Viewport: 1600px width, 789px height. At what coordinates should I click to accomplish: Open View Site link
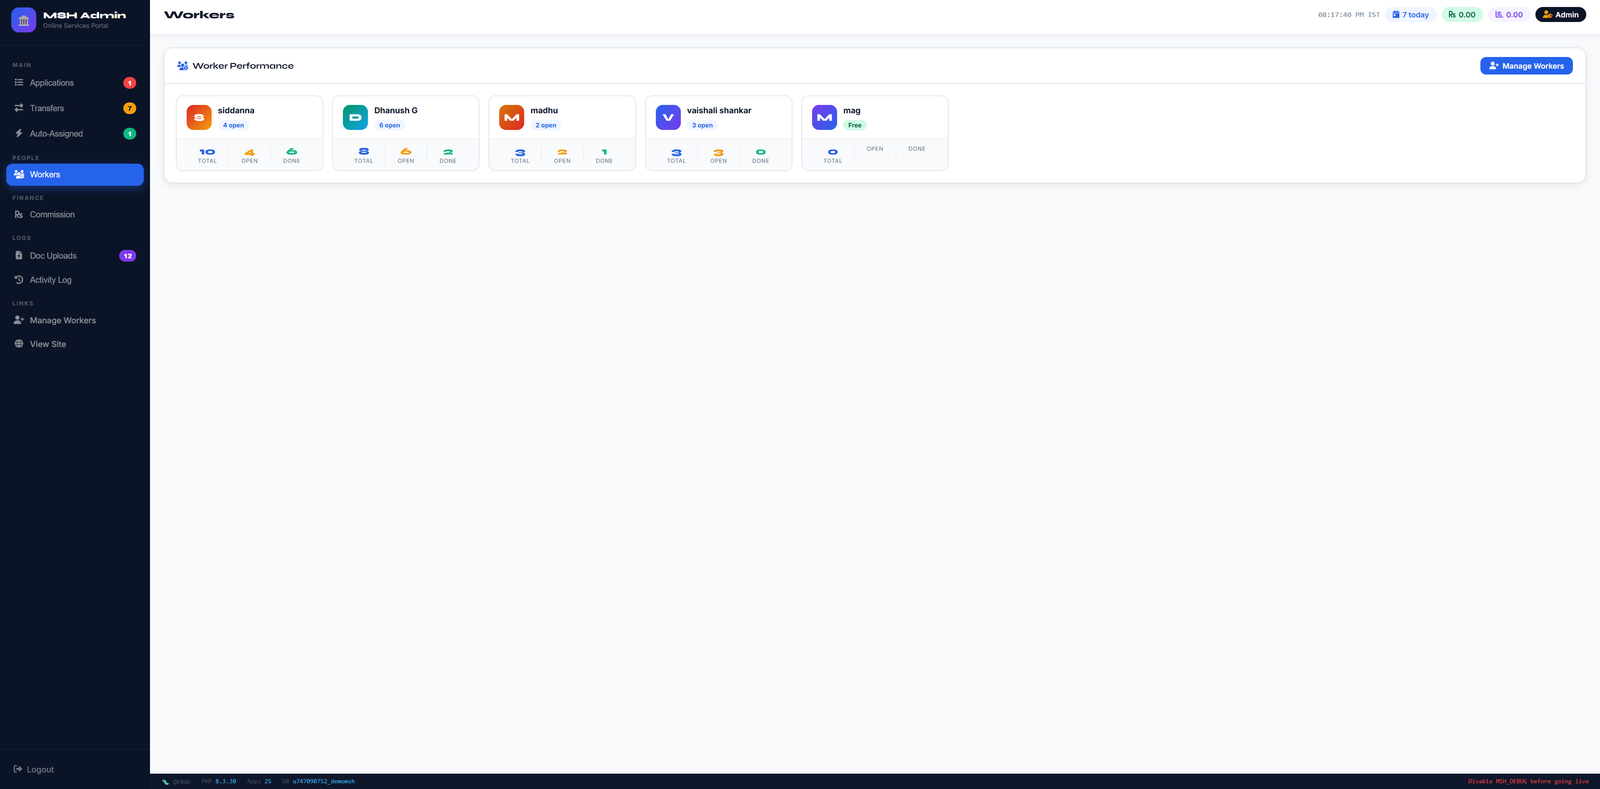click(x=75, y=344)
